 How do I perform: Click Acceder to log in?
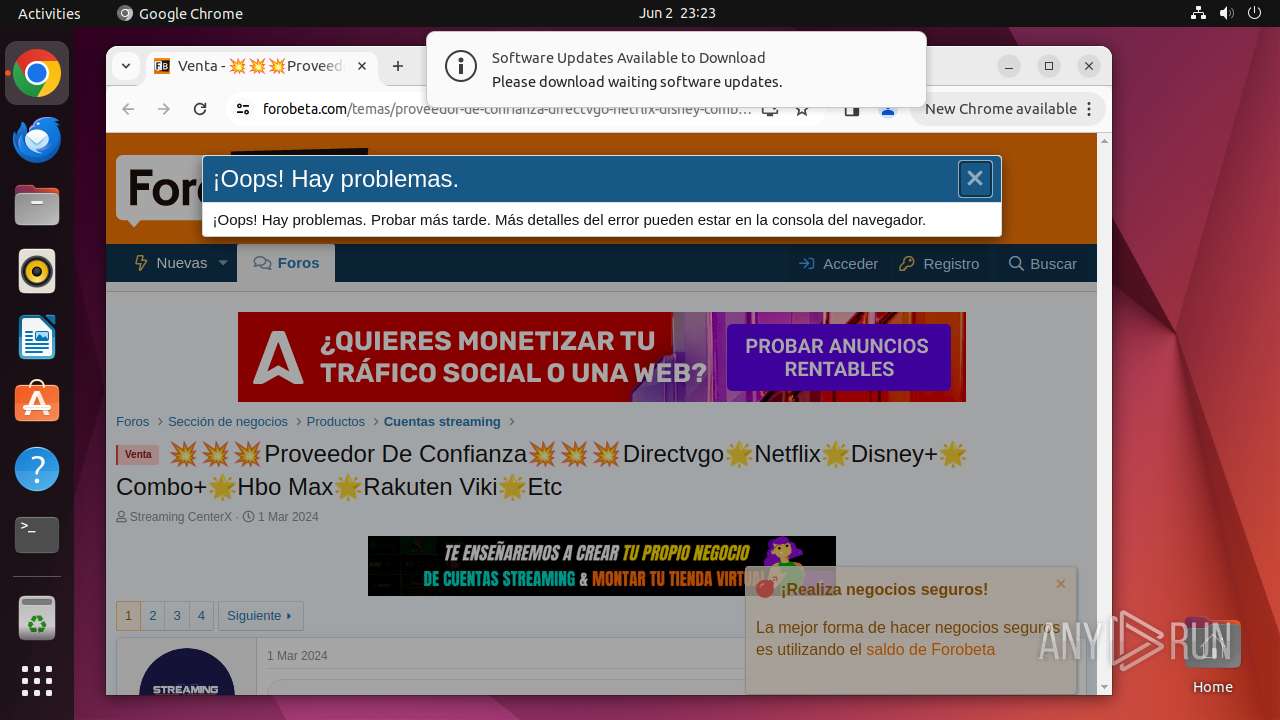tap(839, 264)
